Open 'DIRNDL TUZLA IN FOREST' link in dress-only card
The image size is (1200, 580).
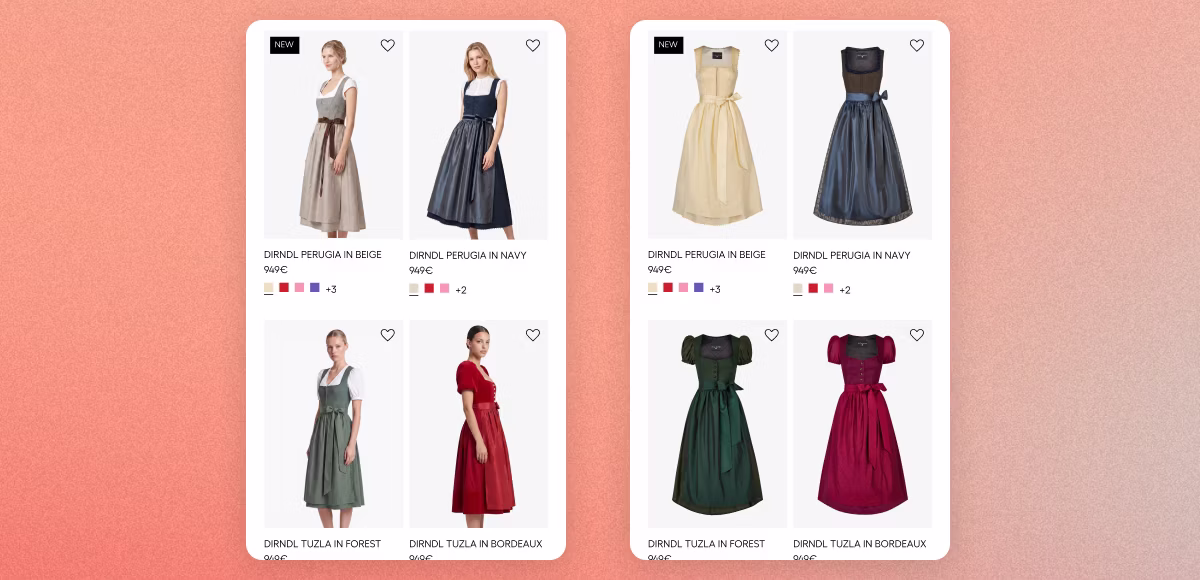[707, 544]
